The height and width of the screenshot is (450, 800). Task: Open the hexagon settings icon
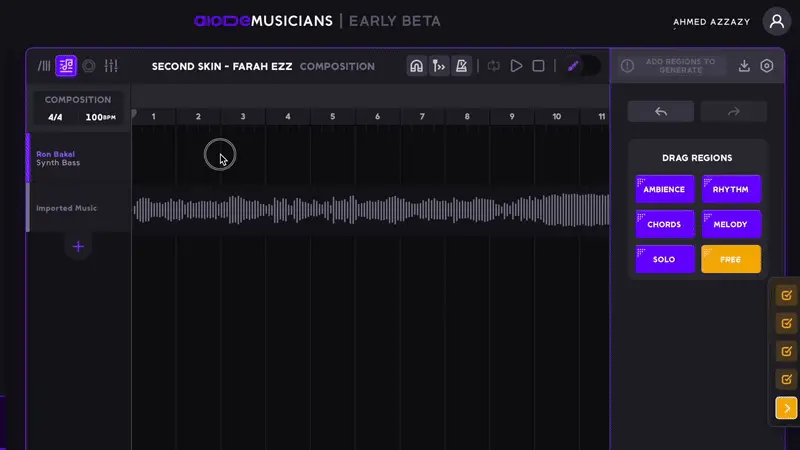pos(767,66)
